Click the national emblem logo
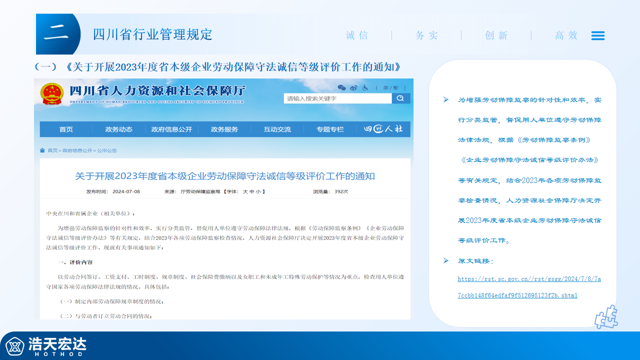This screenshot has height=360, width=640. point(52,94)
